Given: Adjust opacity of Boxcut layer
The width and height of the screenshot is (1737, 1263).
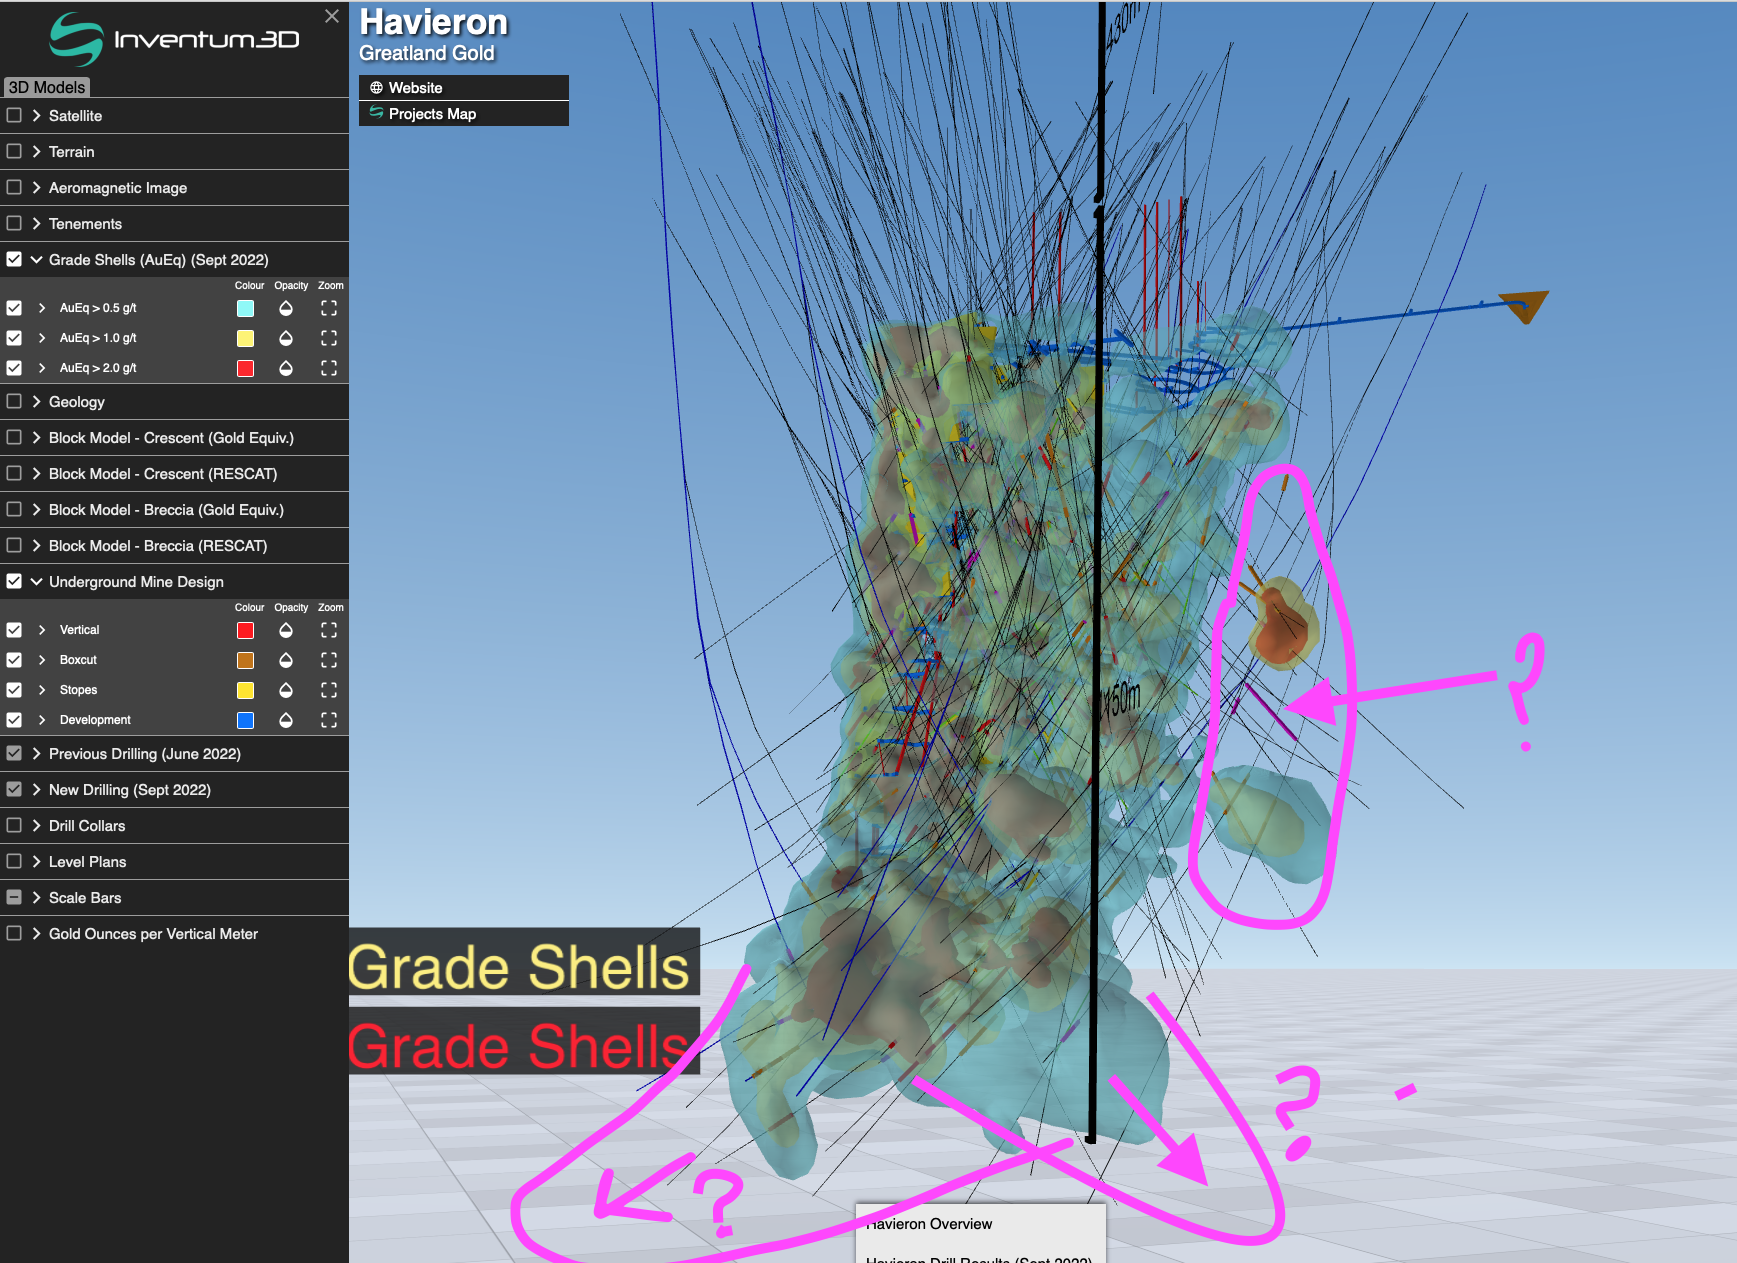Looking at the screenshot, I should pos(286,660).
